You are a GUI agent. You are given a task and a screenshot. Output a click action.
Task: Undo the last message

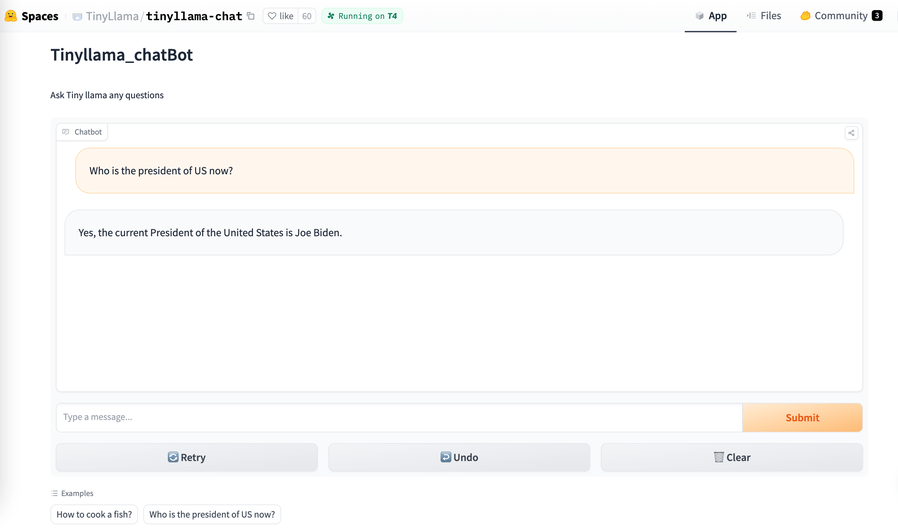coord(459,457)
